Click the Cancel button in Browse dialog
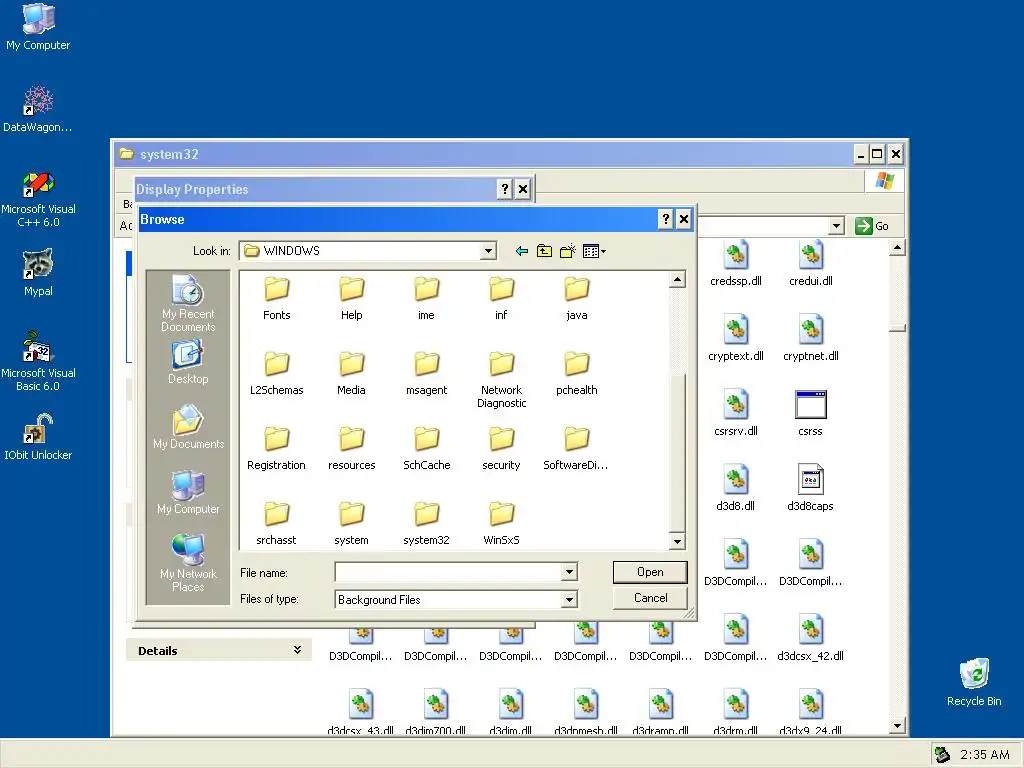The width and height of the screenshot is (1024, 768). [x=650, y=598]
